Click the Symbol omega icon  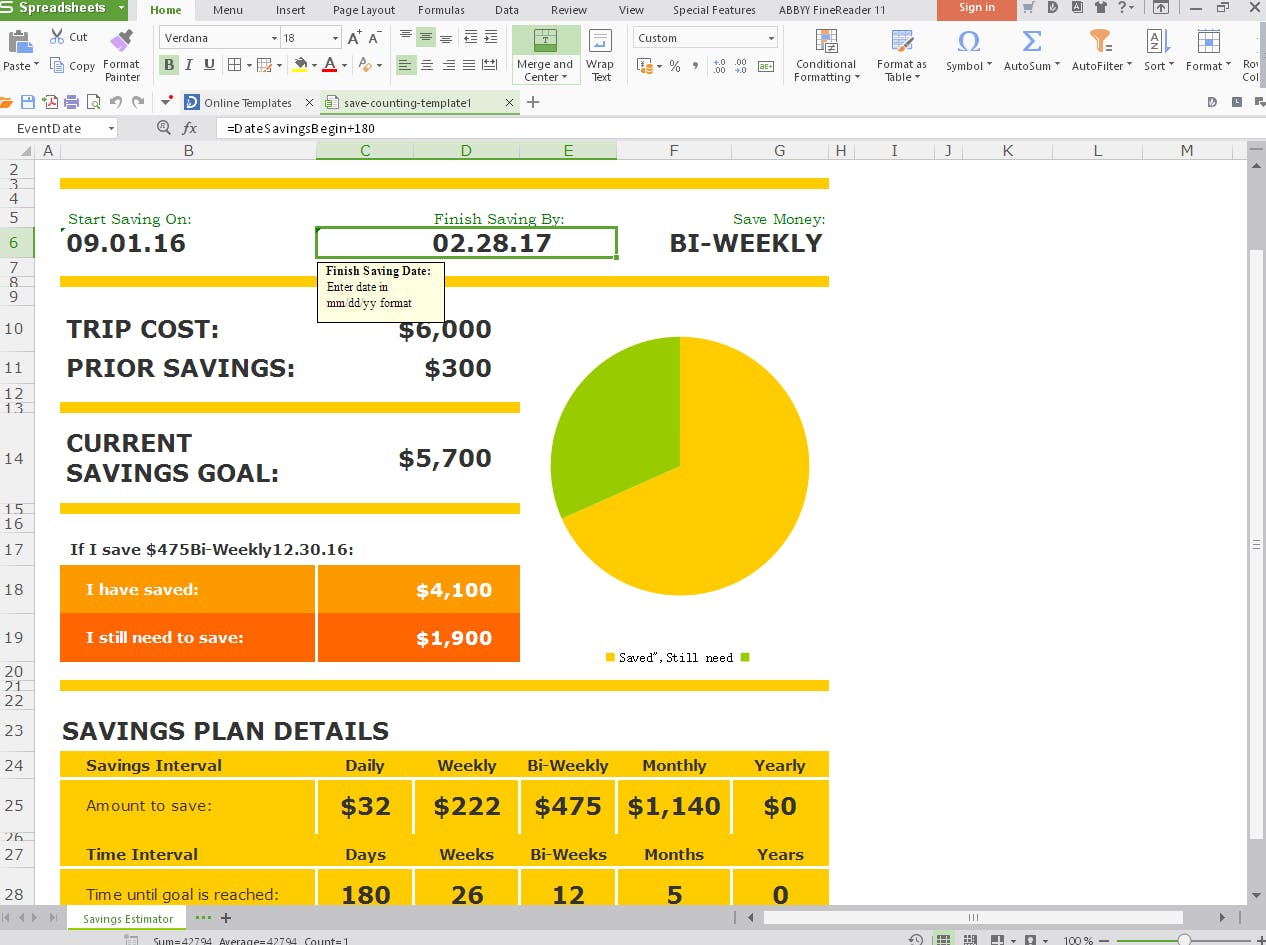(968, 42)
